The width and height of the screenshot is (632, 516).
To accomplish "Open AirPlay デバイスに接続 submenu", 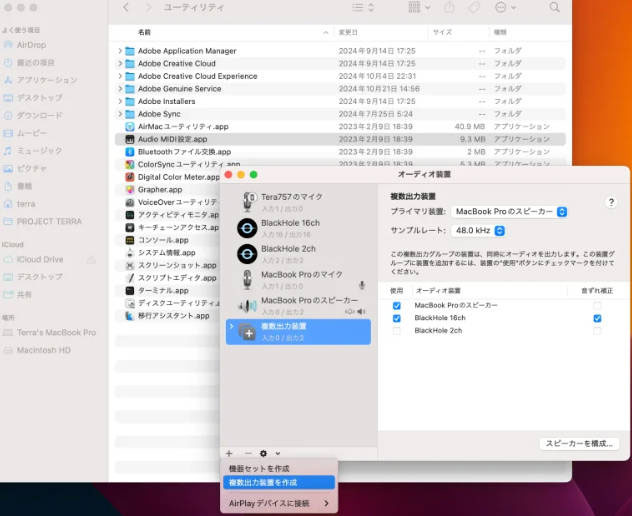I will click(x=279, y=504).
